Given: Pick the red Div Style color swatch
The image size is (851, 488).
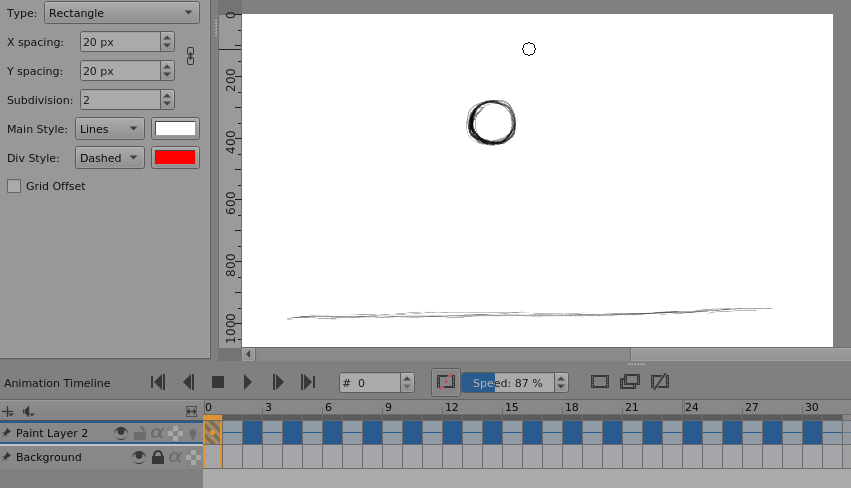Looking at the screenshot, I should 175,158.
